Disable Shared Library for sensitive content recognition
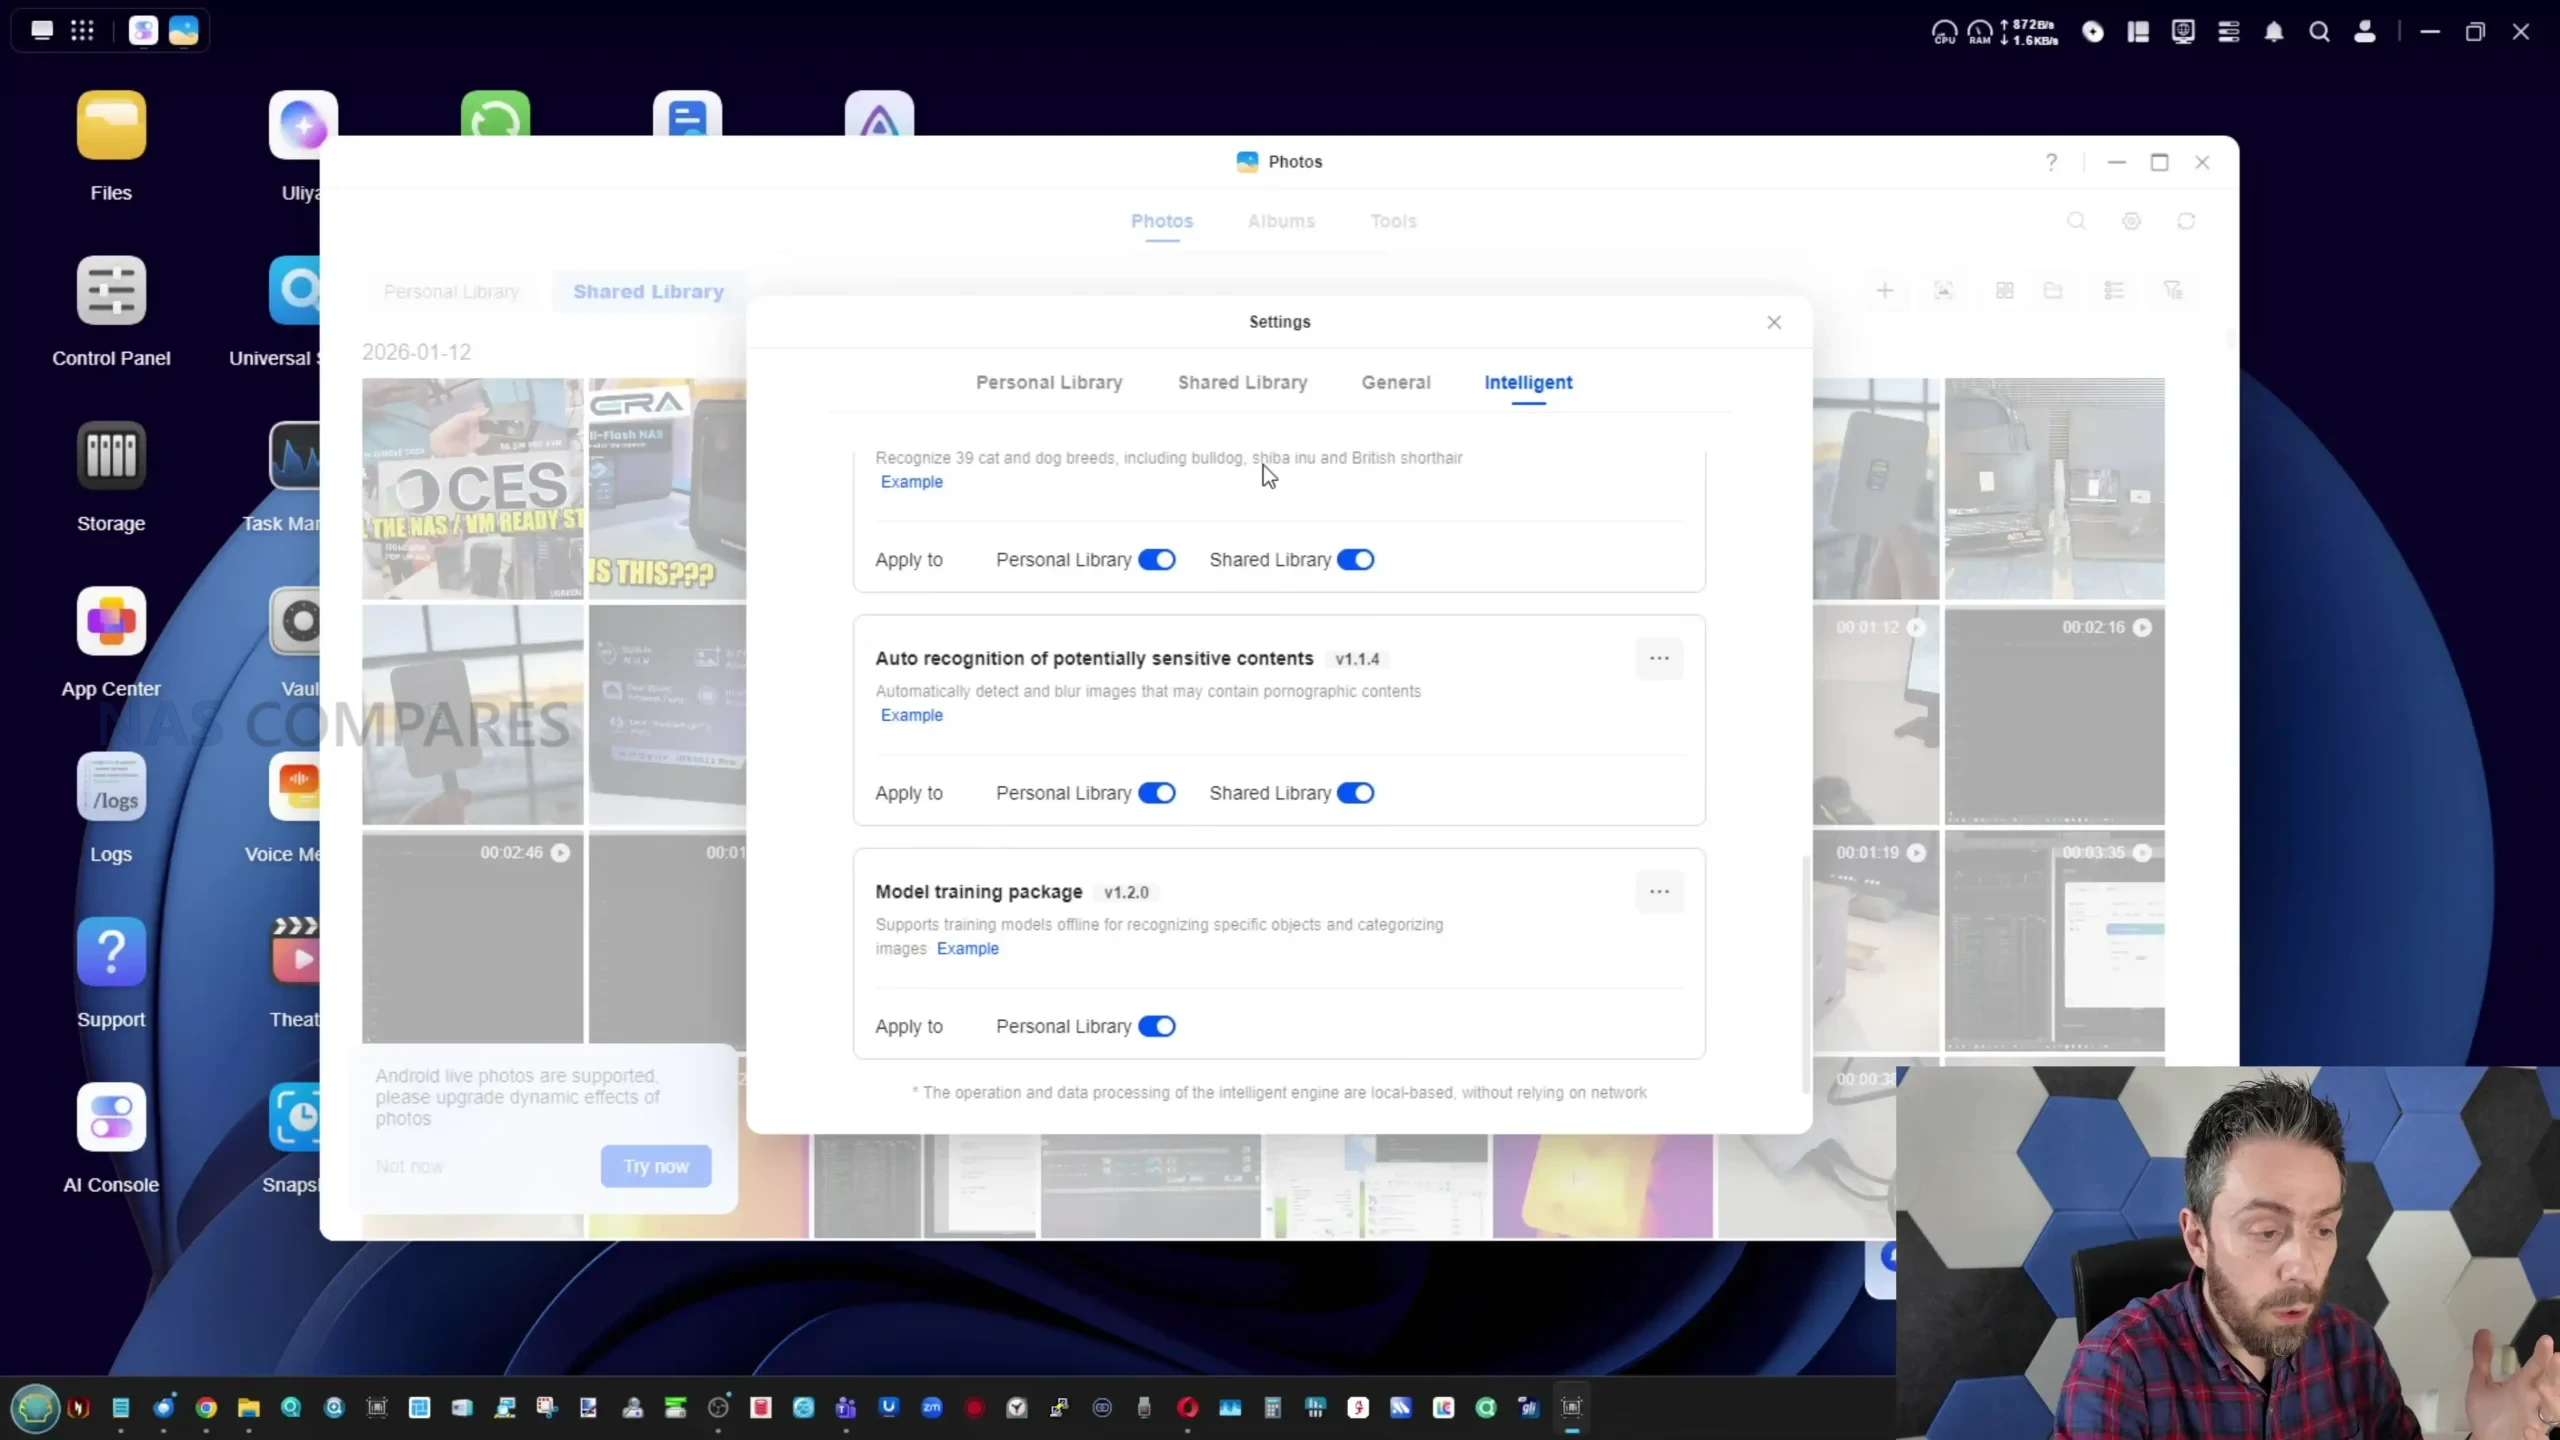Image resolution: width=2560 pixels, height=1440 pixels. click(1355, 793)
